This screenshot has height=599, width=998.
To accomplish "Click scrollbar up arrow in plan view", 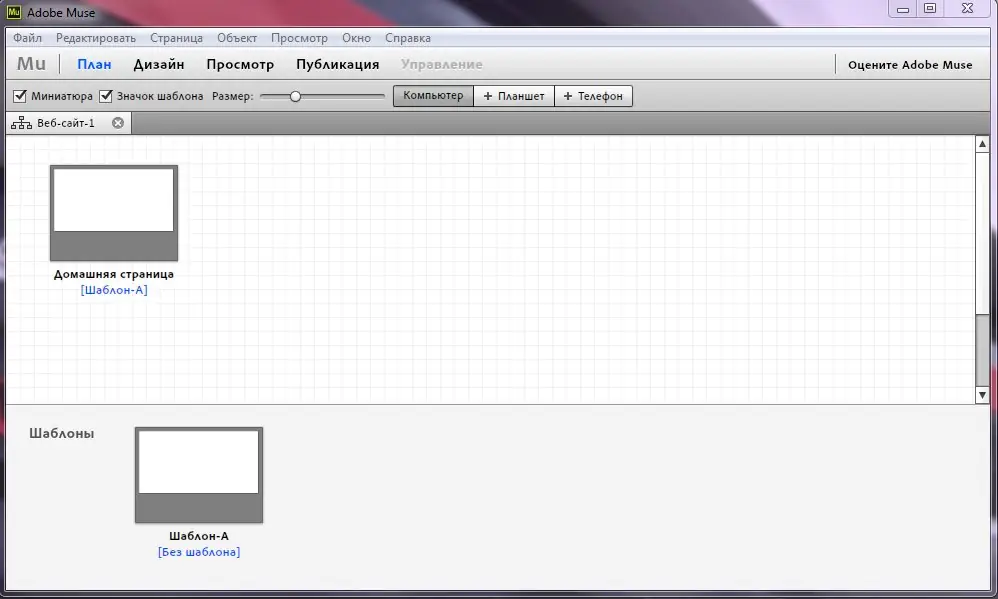I will (982, 144).
